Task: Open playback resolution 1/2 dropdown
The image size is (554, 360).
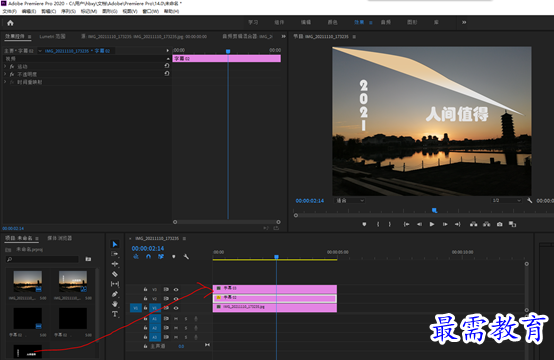Action: click(506, 200)
